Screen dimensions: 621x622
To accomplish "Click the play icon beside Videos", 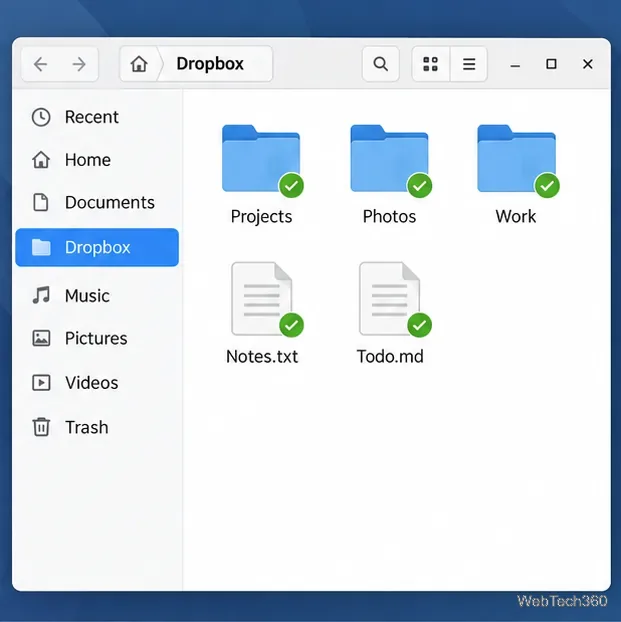I will point(41,383).
